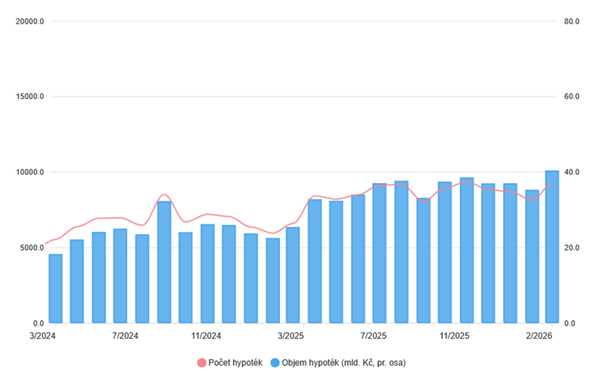Toggle the Počet hypoték legend series
Screen dimensions: 602x372
click(230, 363)
